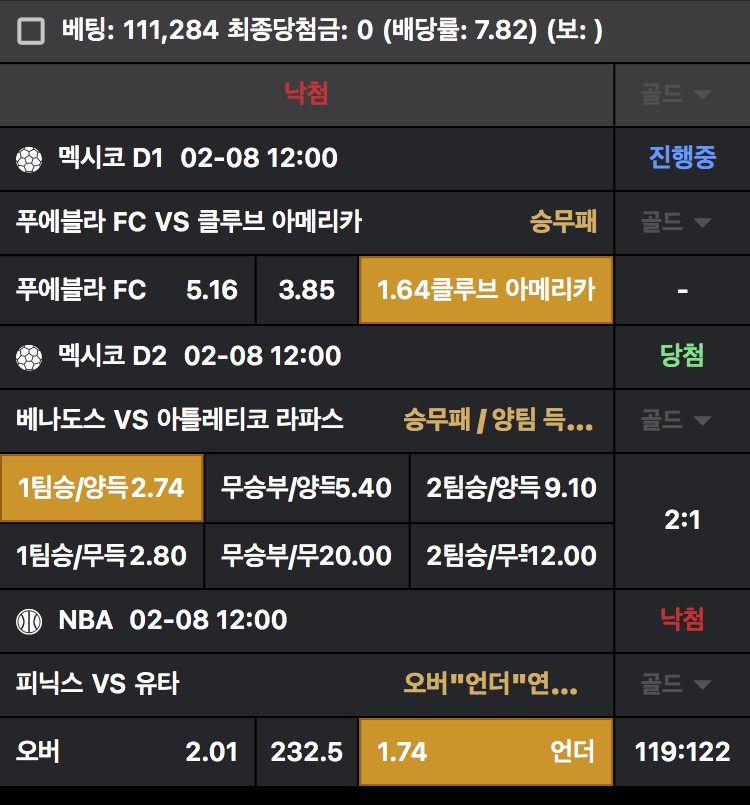750x805 pixels.
Task: Expand 골드 dropdown in 피닉스 VS 유타 row
Action: (x=677, y=685)
